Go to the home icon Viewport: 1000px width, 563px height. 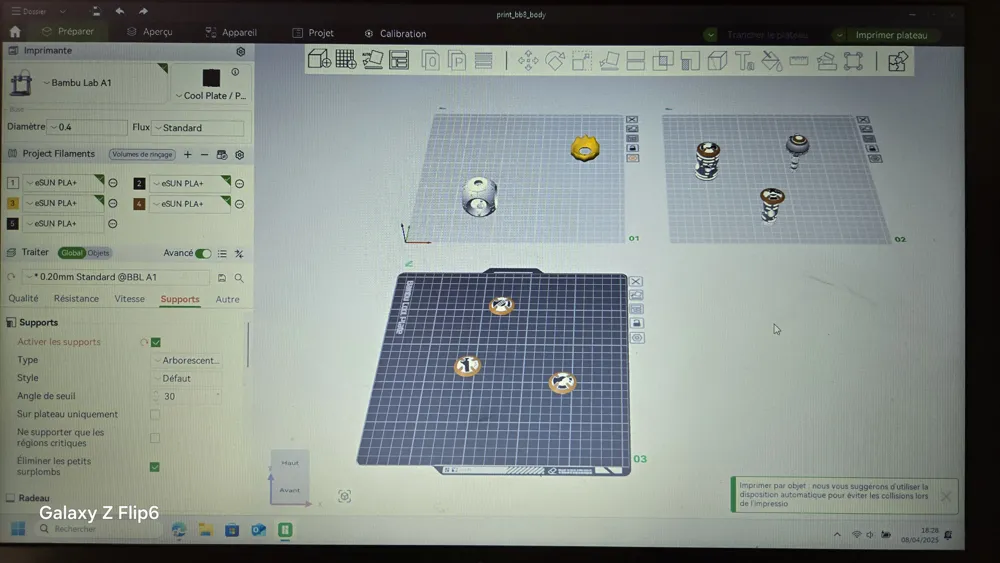(15, 31)
